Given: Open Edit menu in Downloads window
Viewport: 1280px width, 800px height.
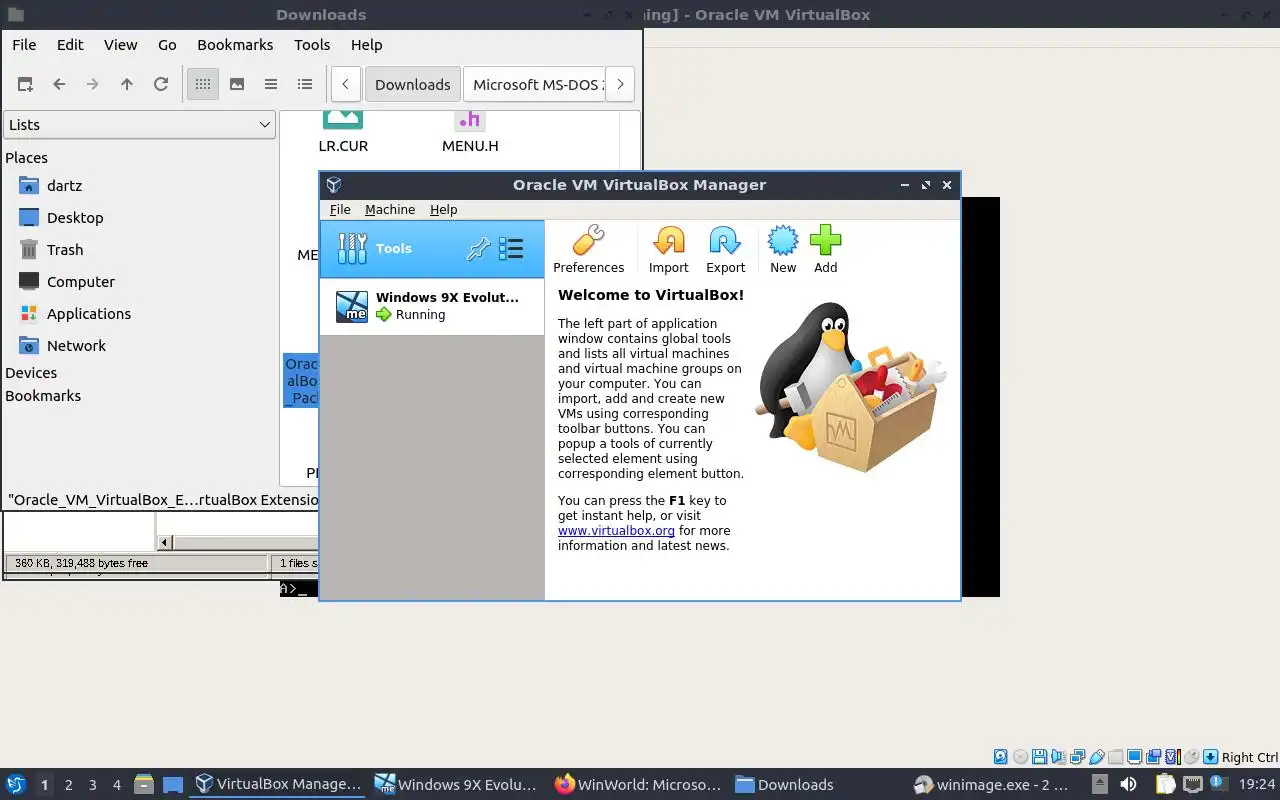Looking at the screenshot, I should 70,45.
